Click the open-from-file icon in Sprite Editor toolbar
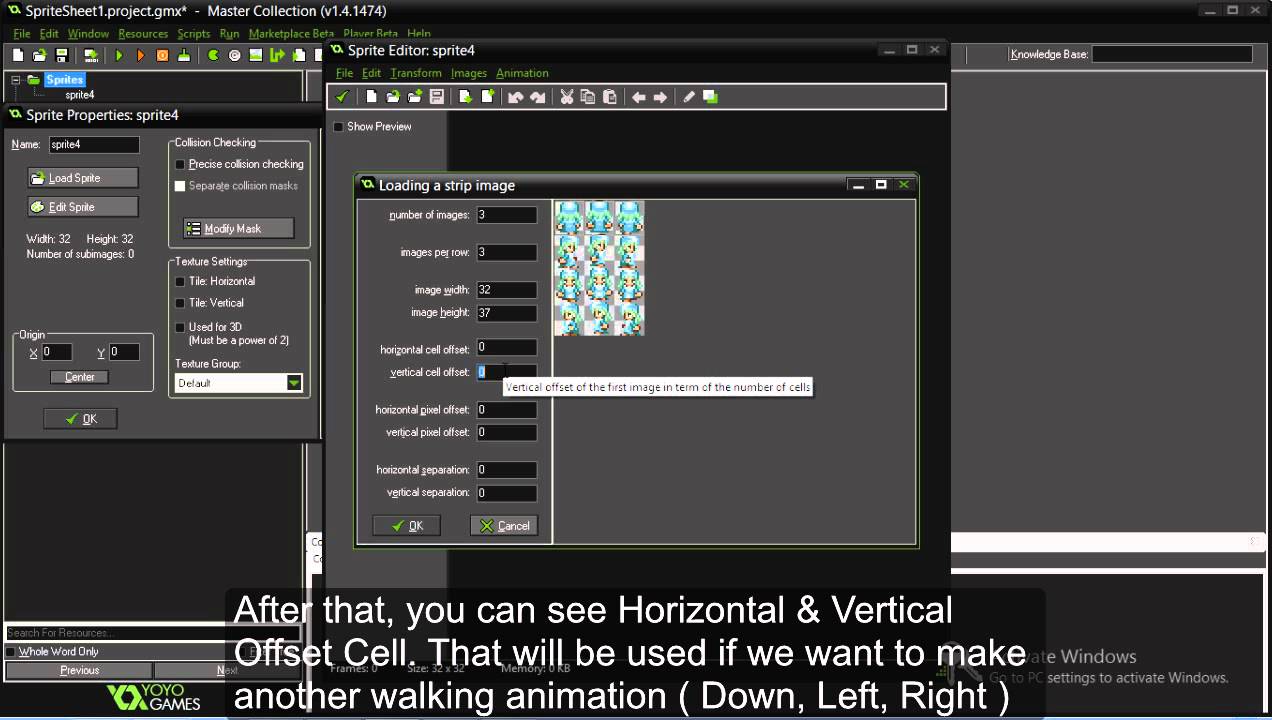Image resolution: width=1272 pixels, height=720 pixels. point(393,97)
